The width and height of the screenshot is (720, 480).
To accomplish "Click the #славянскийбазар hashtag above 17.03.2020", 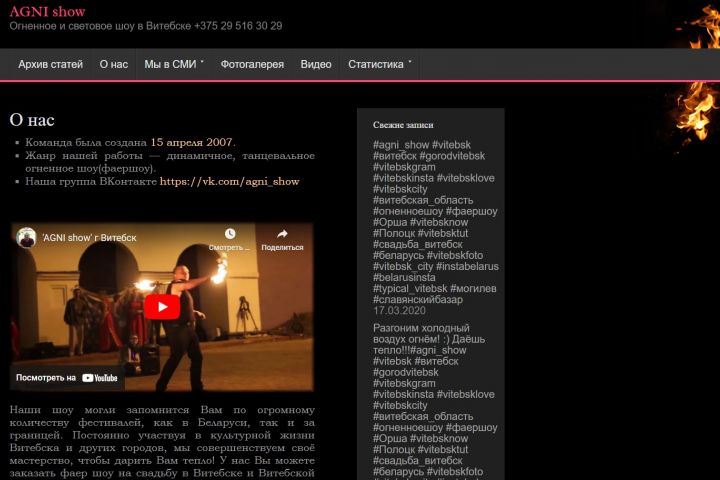I will click(x=418, y=299).
